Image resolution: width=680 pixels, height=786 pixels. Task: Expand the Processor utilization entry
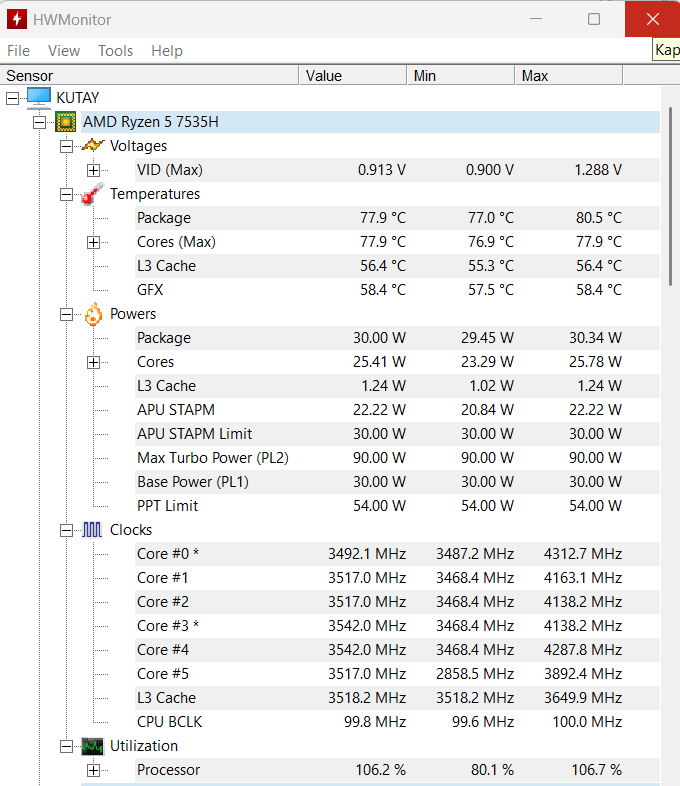point(93,770)
